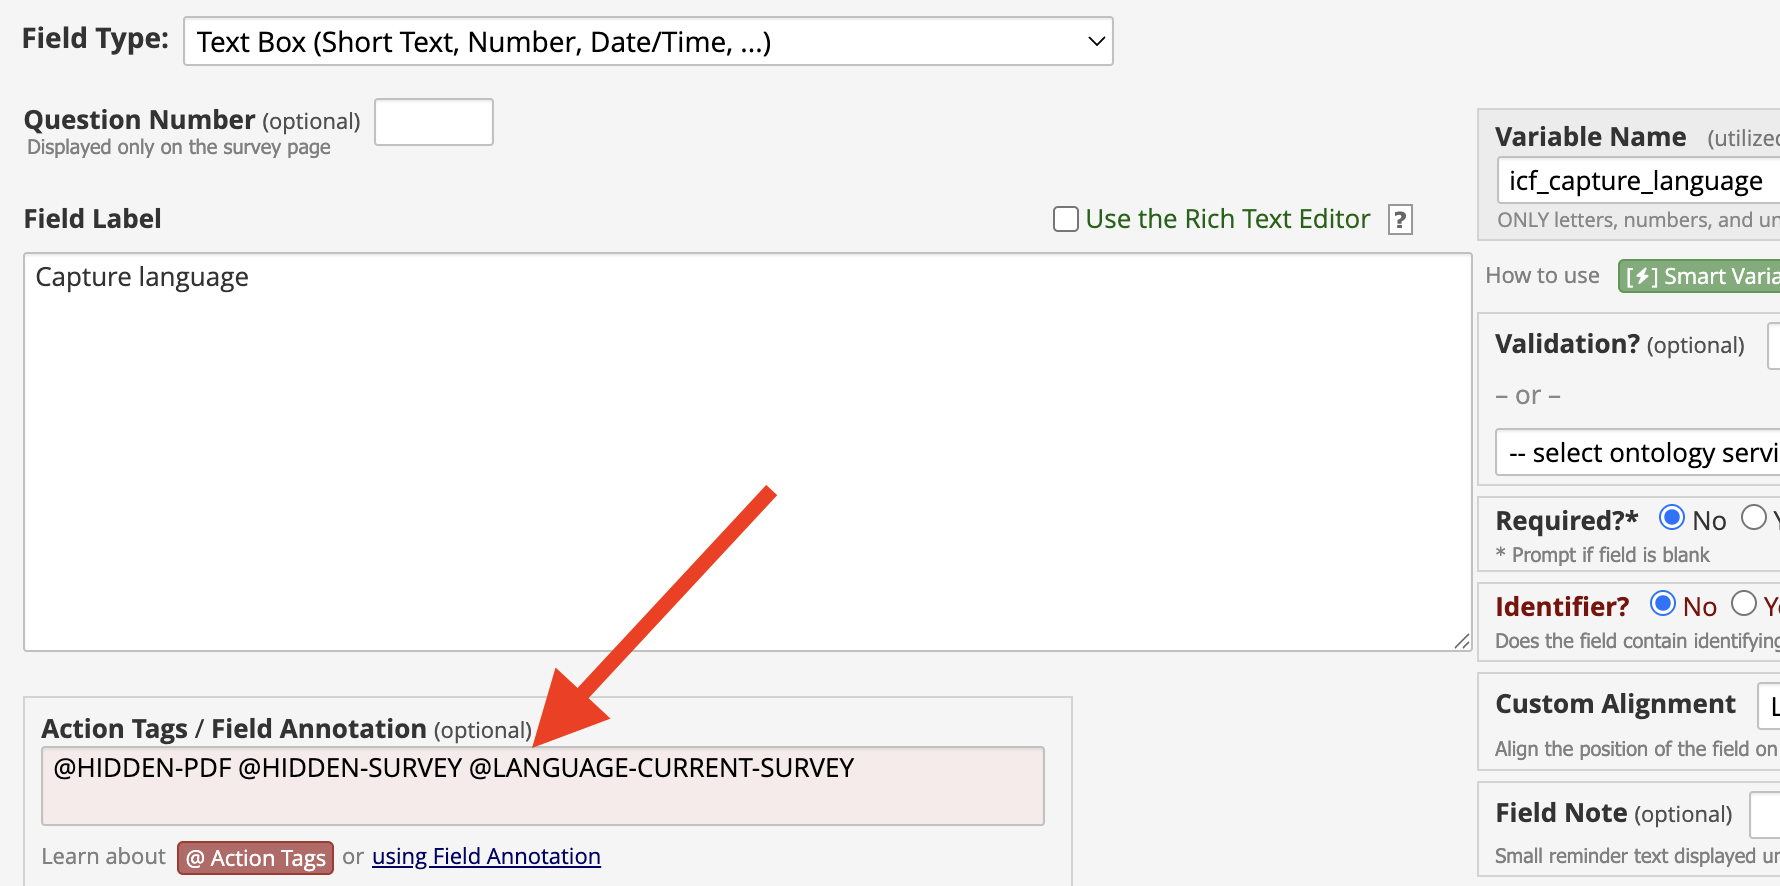The width and height of the screenshot is (1780, 886).
Task: Click the red @ Action Tags button
Action: [256, 858]
